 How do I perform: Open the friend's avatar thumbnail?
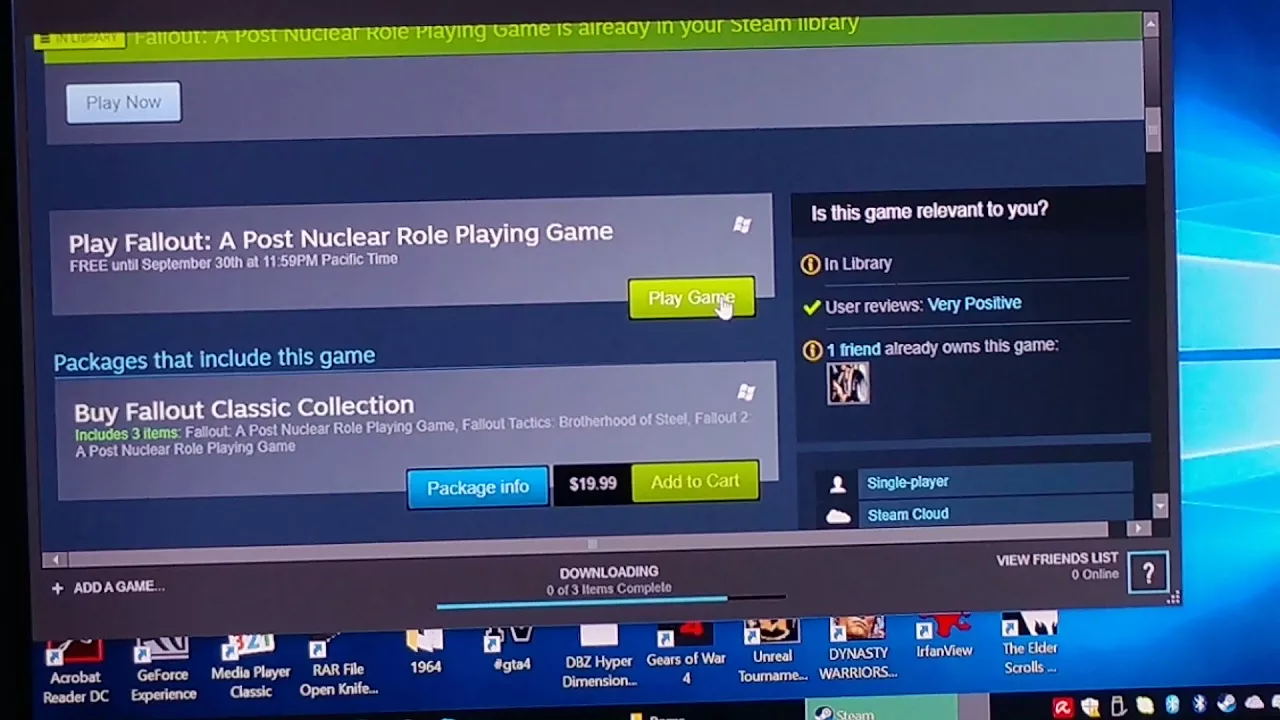(848, 383)
